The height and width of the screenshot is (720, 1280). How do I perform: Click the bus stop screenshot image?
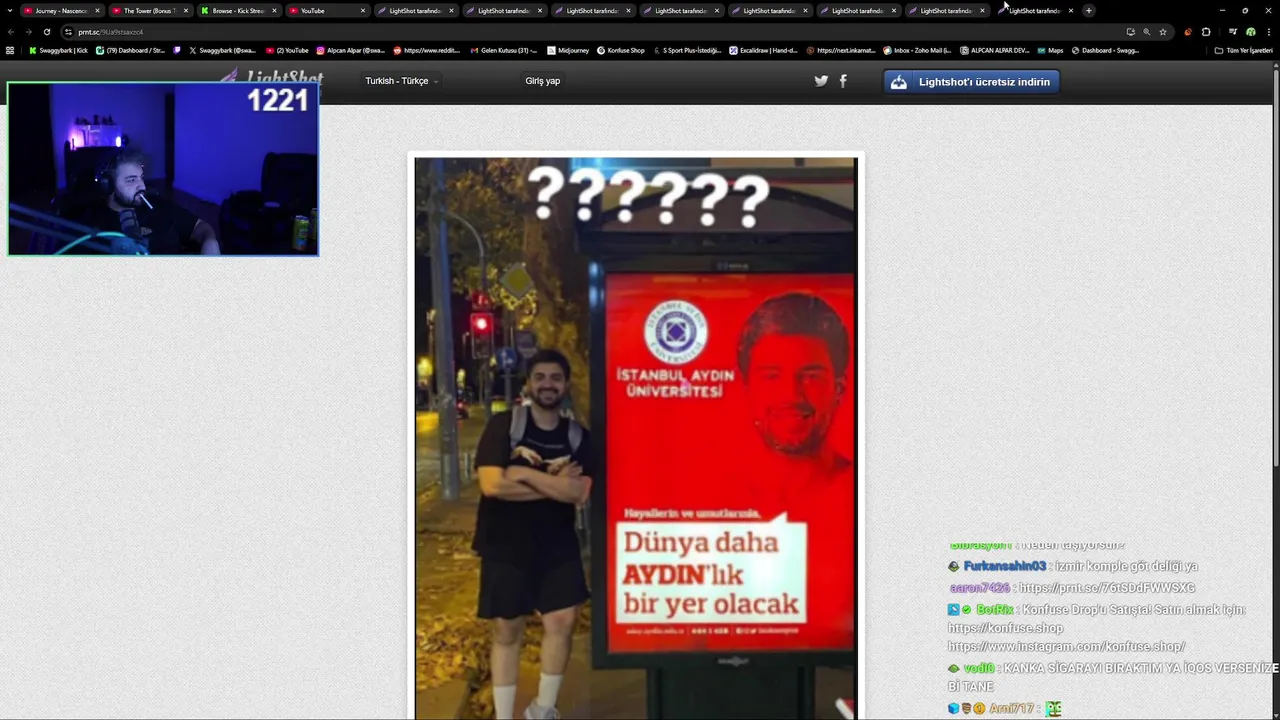point(636,438)
